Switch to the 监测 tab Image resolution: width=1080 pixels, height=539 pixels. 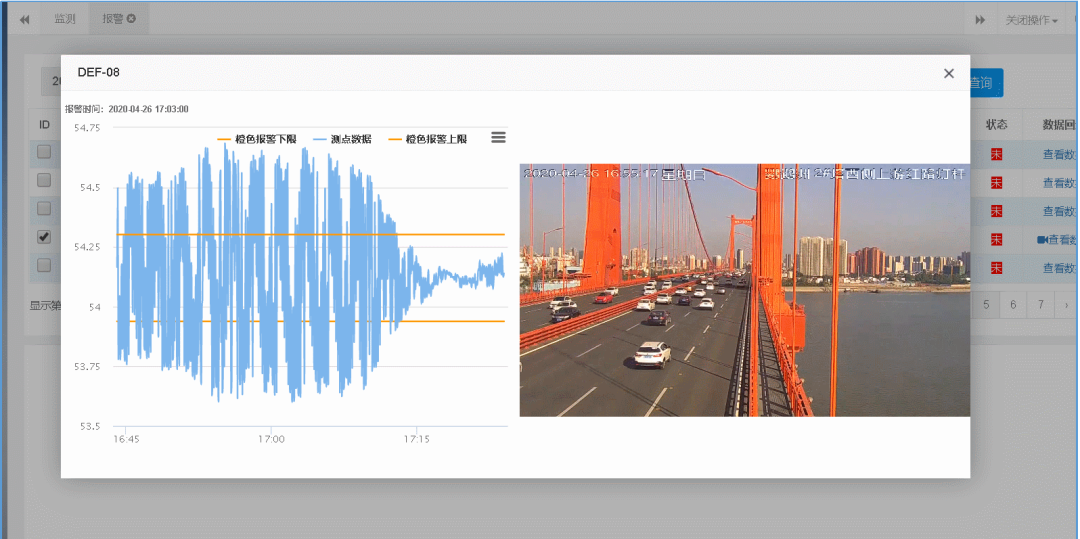tap(64, 19)
